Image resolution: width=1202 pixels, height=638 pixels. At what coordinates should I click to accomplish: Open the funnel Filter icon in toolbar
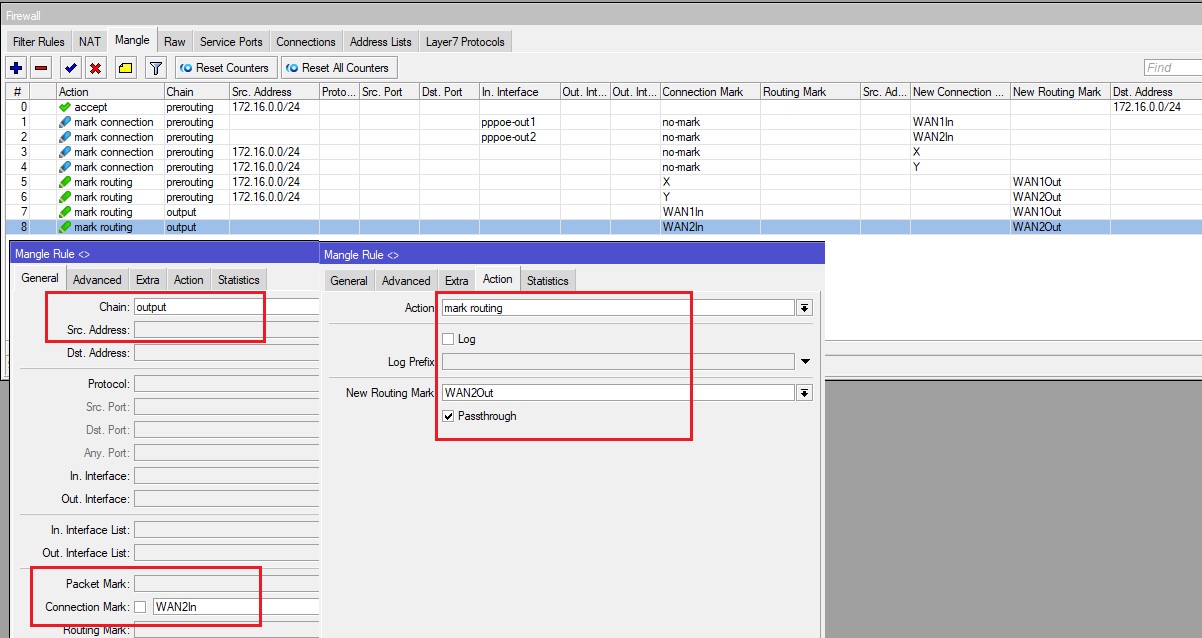156,68
